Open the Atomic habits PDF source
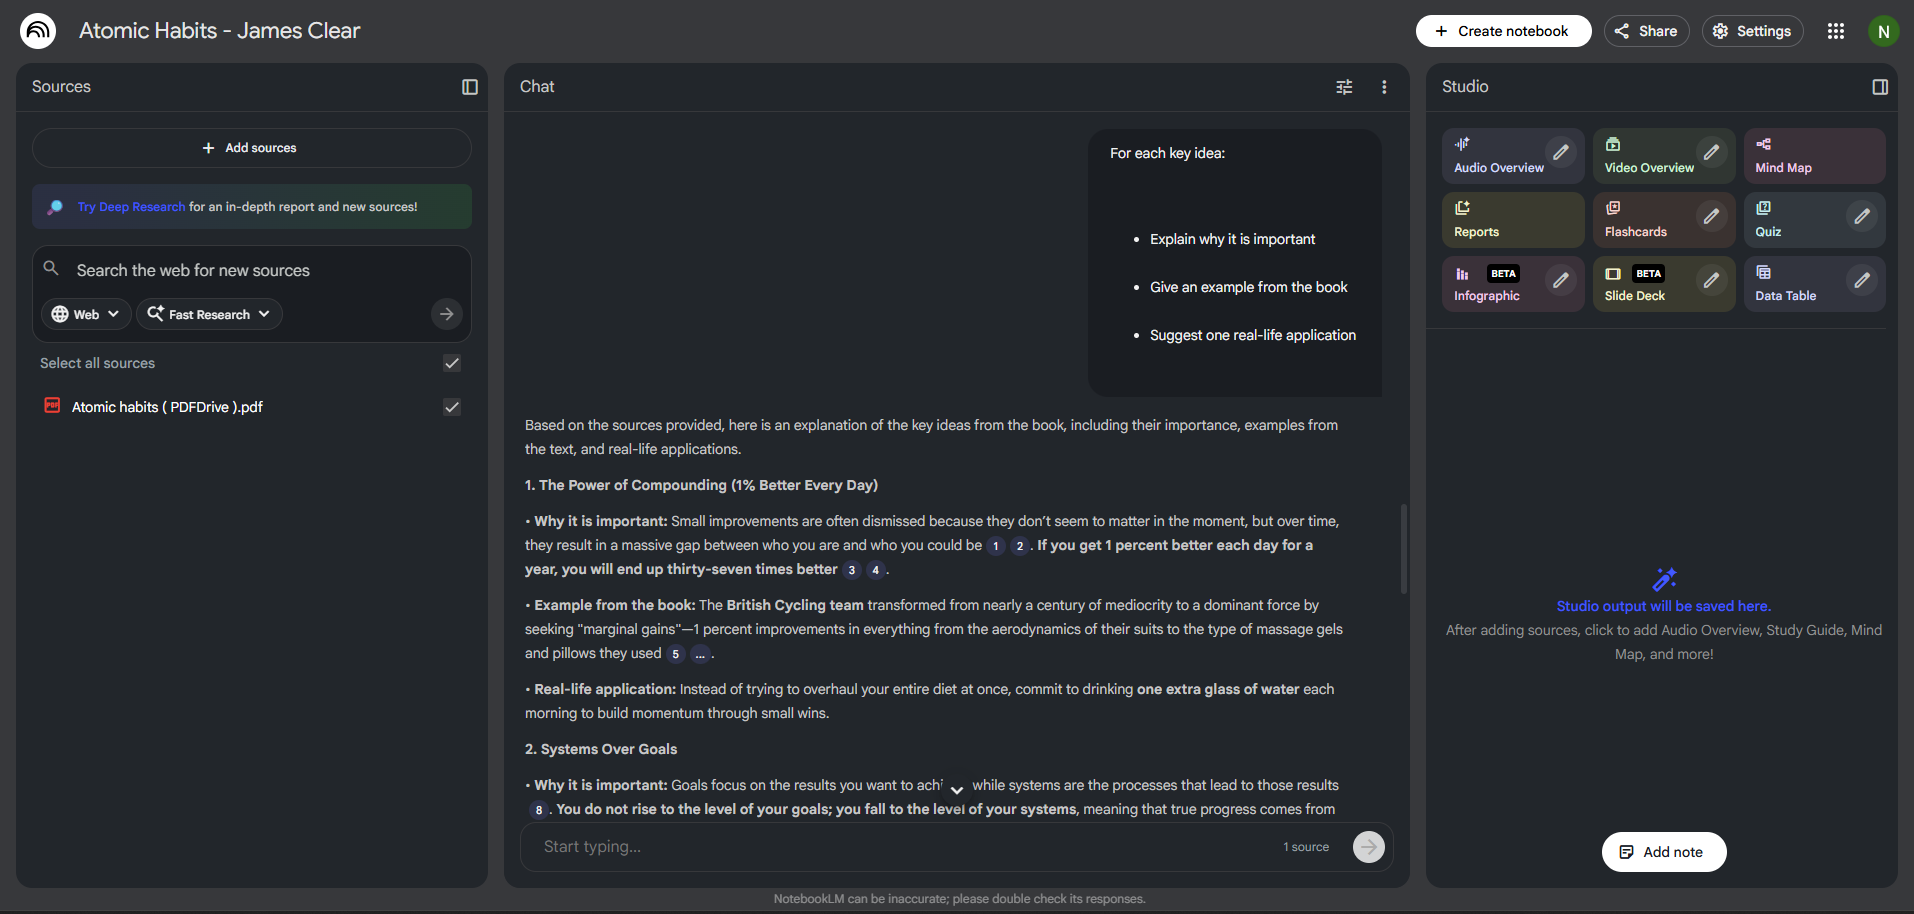The image size is (1914, 914). 167,407
